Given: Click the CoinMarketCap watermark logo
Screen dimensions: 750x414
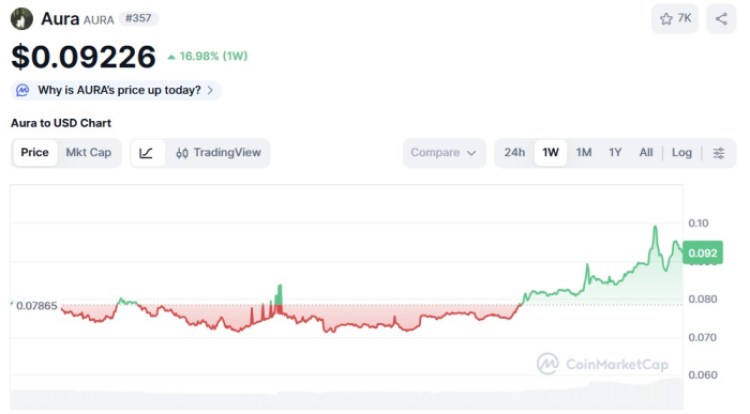Looking at the screenshot, I should 547,364.
